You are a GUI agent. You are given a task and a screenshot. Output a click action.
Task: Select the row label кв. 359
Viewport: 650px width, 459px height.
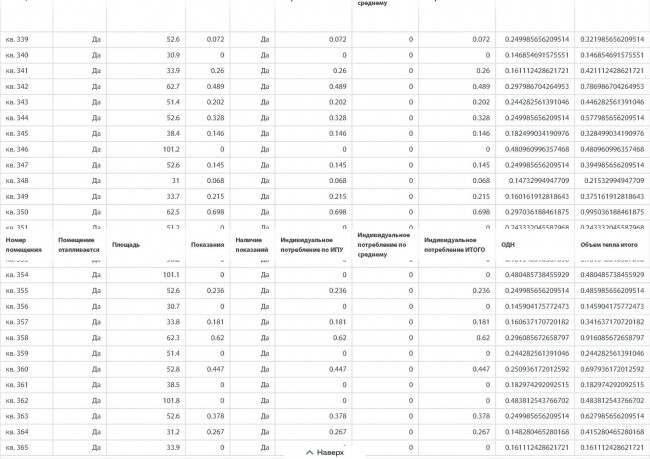[17, 353]
